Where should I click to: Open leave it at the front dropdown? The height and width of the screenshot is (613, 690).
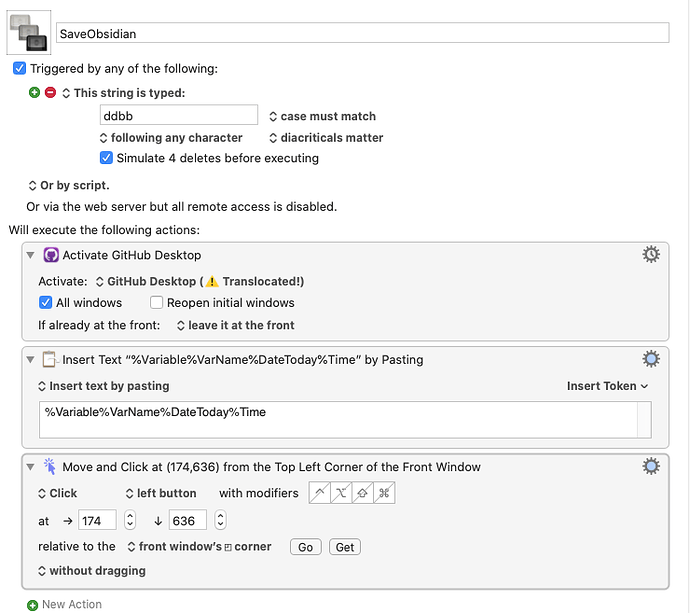click(x=235, y=325)
